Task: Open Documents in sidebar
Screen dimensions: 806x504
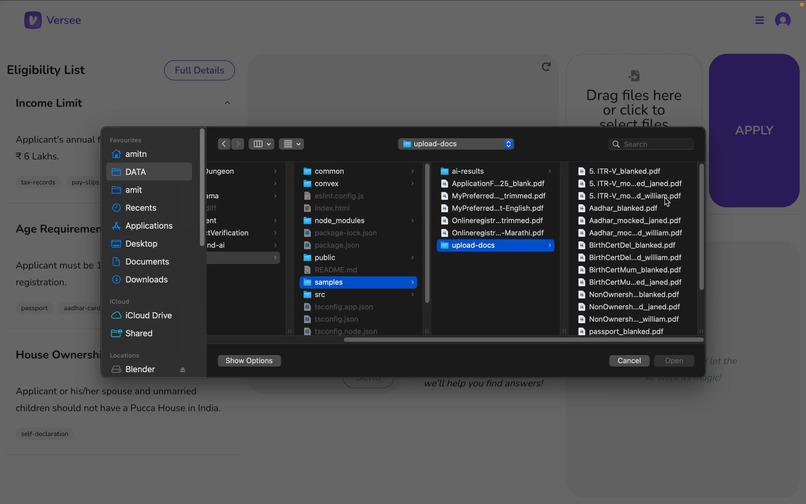Action: 149,262
